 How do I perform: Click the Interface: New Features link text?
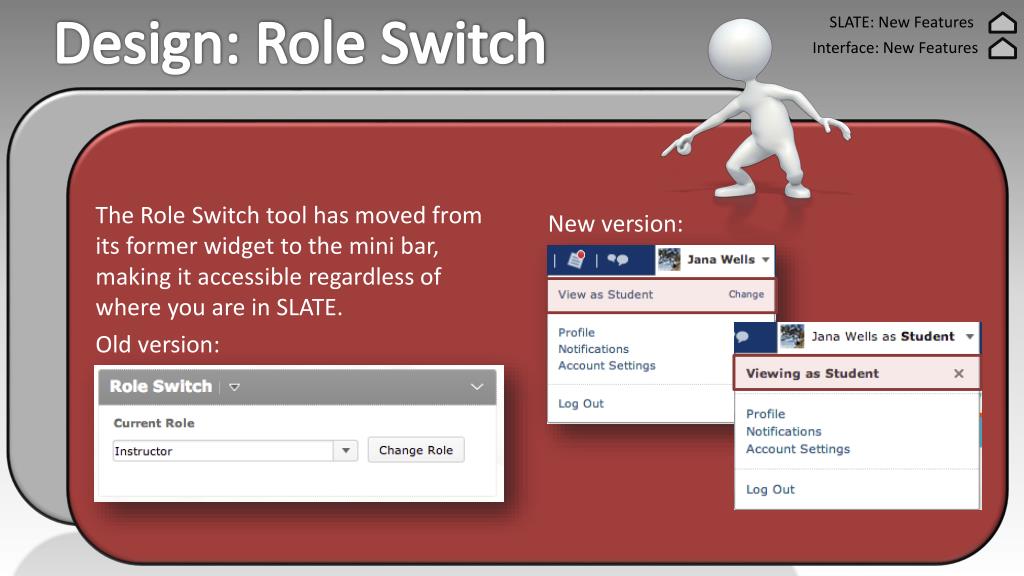895,48
